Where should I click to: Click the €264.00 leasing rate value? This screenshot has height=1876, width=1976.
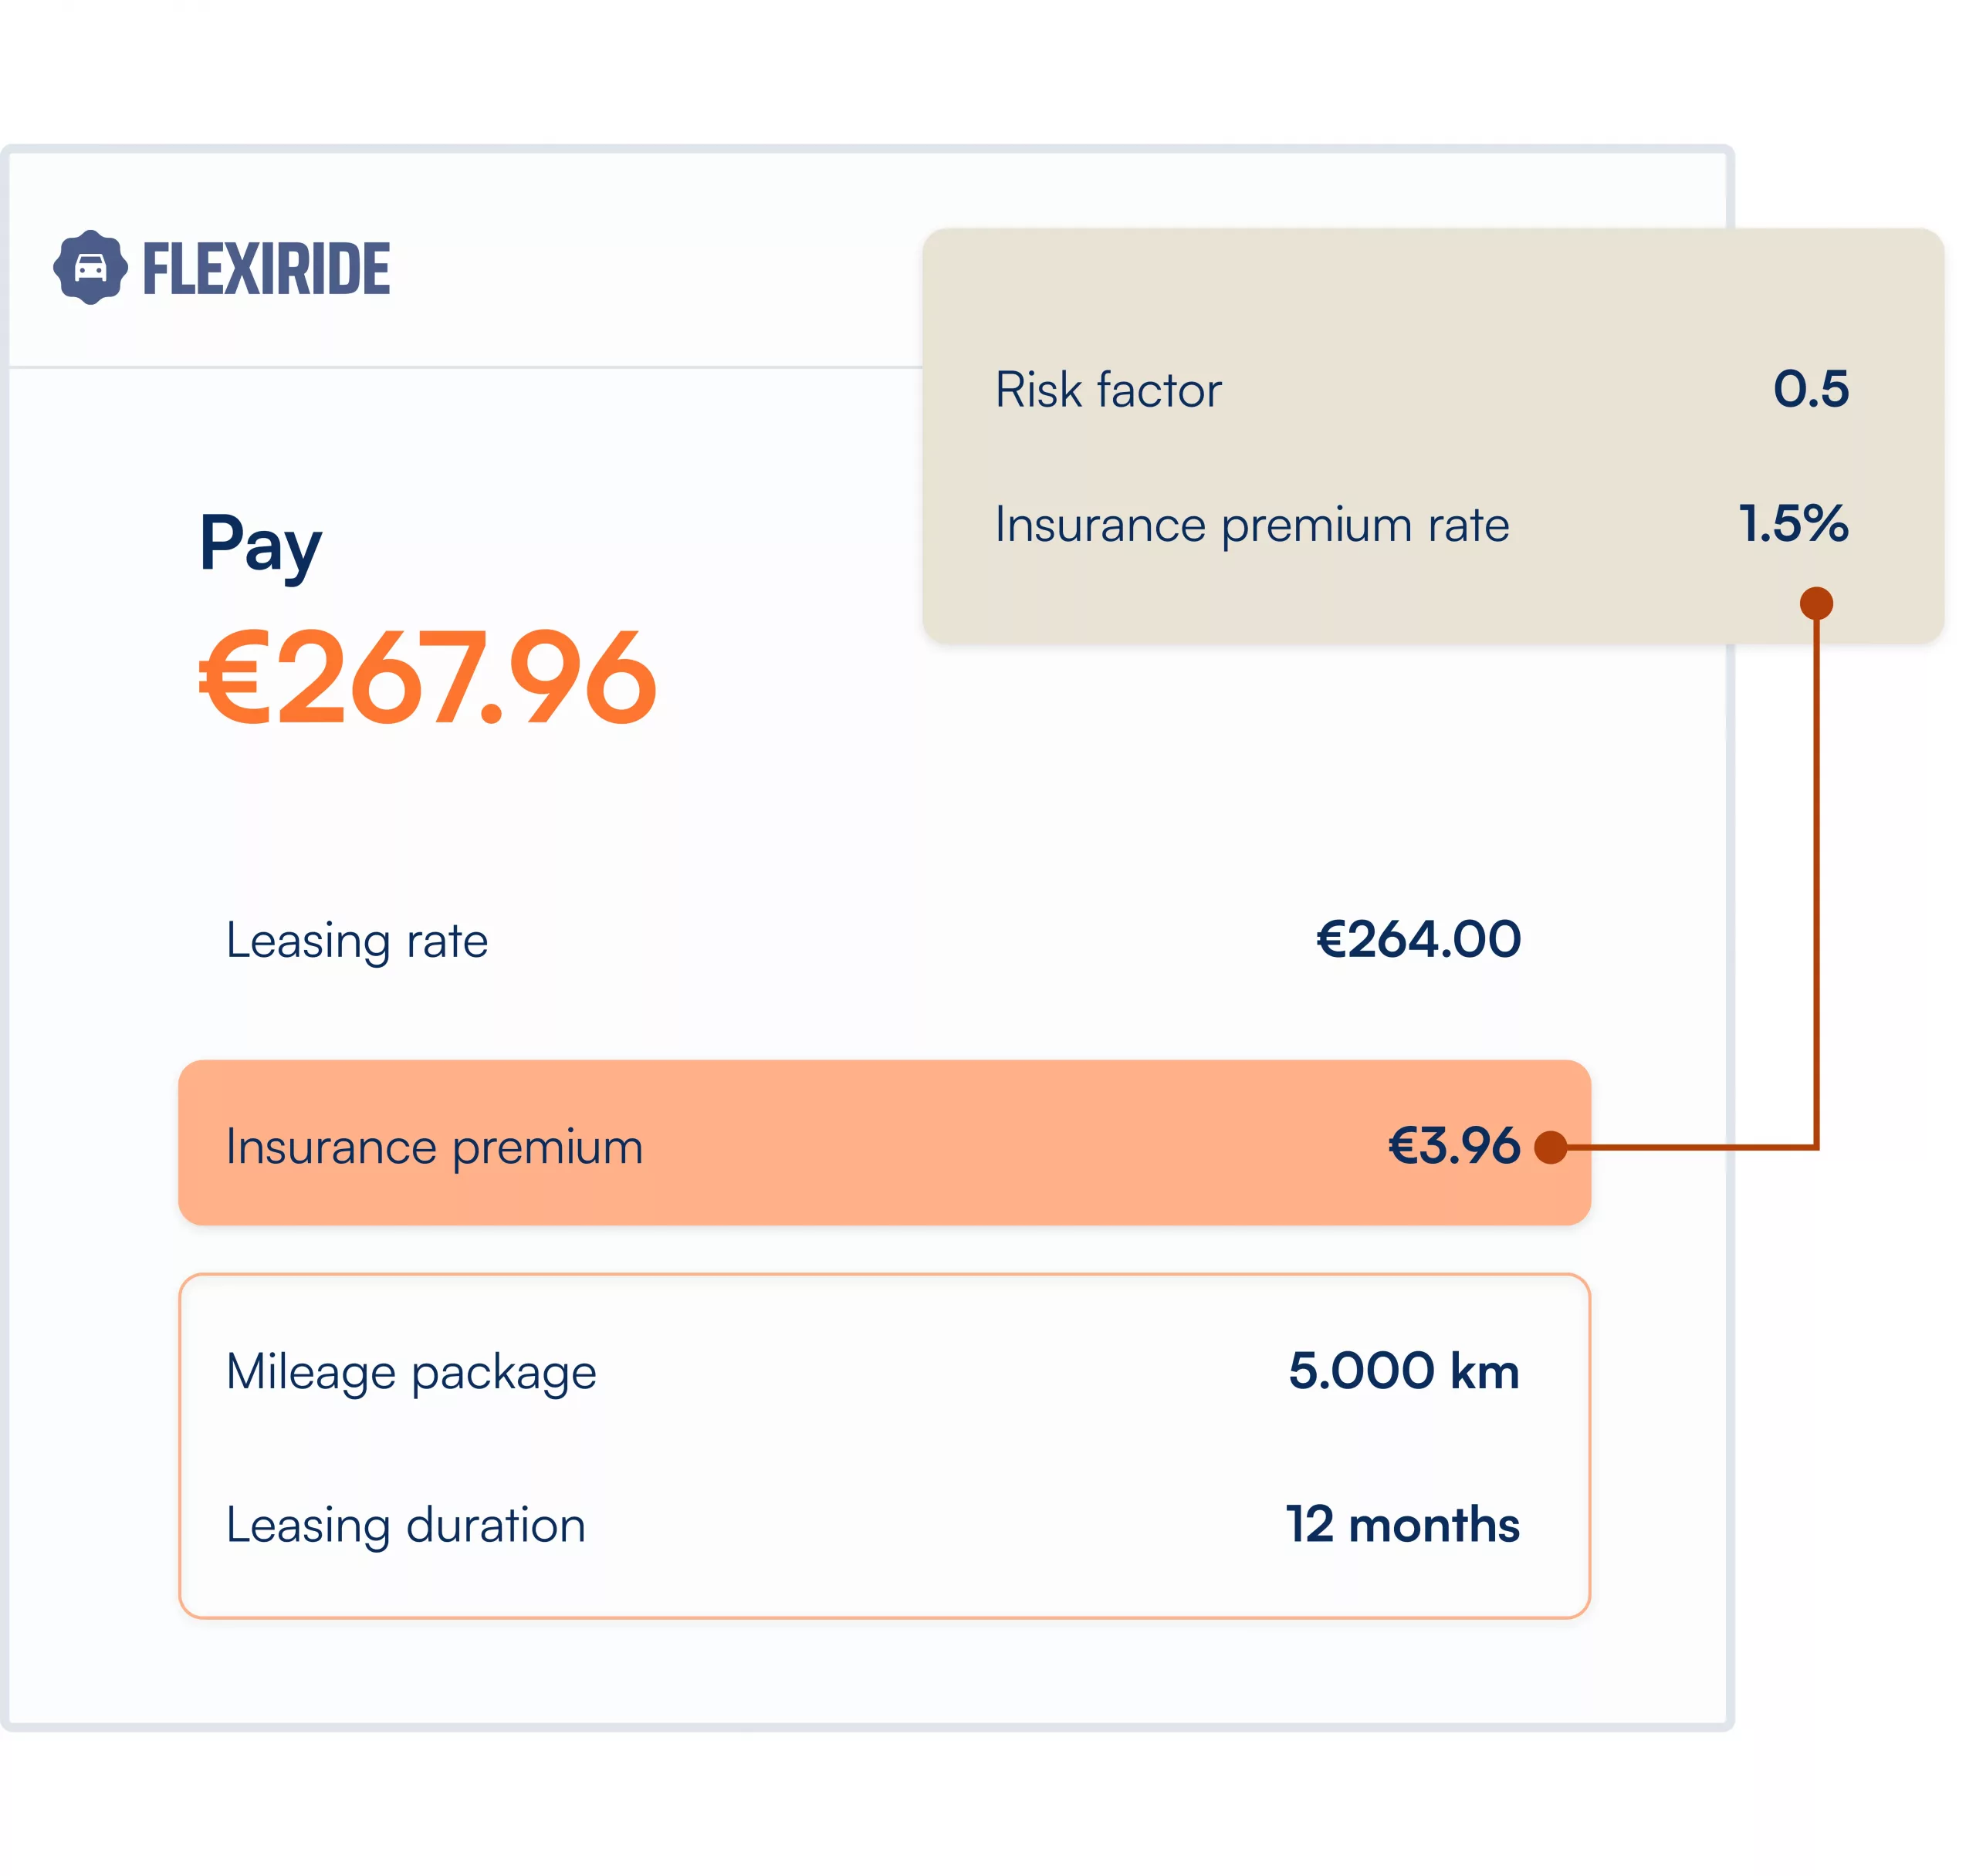point(1418,940)
